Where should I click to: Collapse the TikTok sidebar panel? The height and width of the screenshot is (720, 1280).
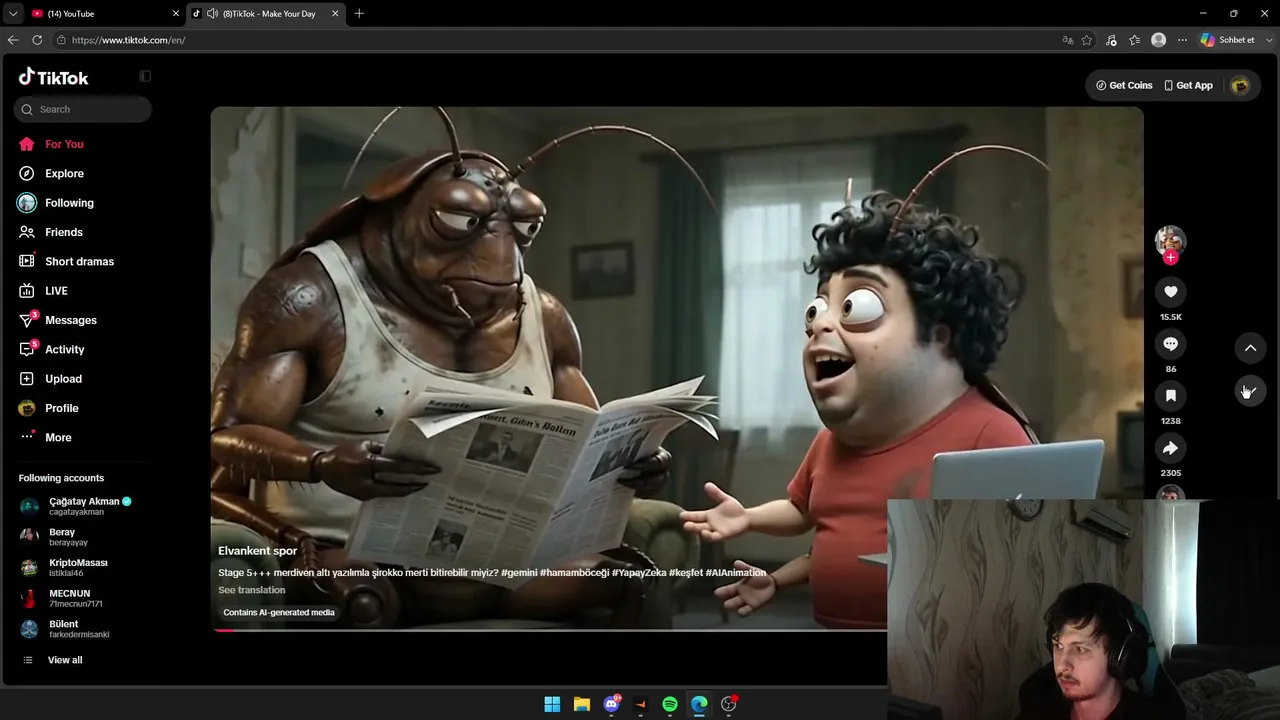[145, 76]
